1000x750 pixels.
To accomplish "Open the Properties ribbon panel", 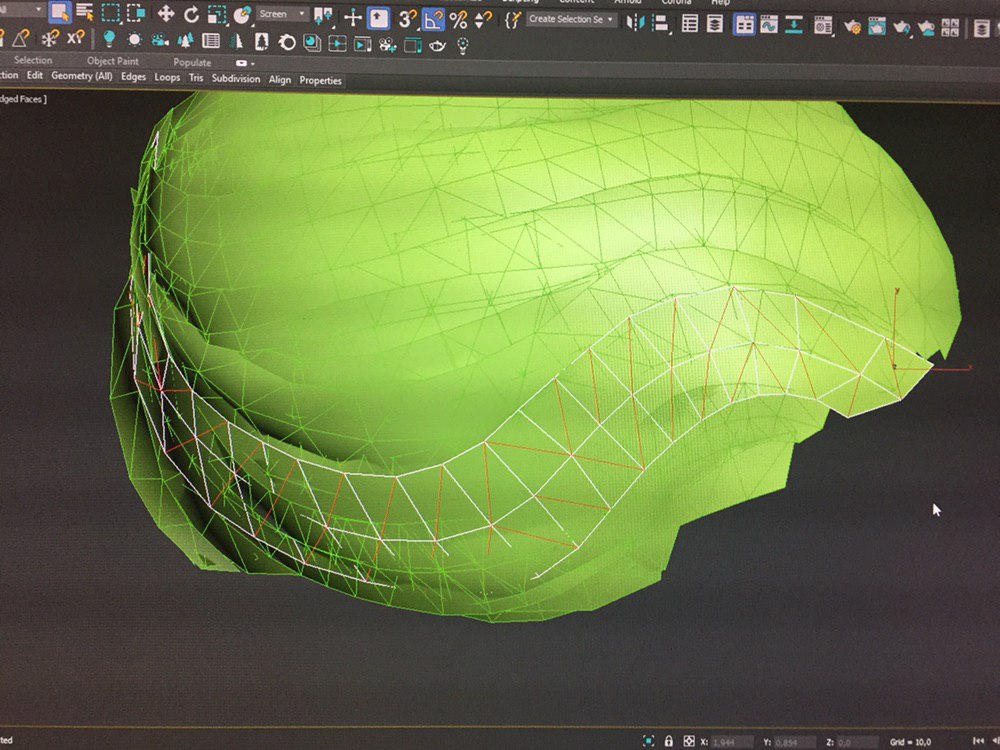I will (x=320, y=80).
